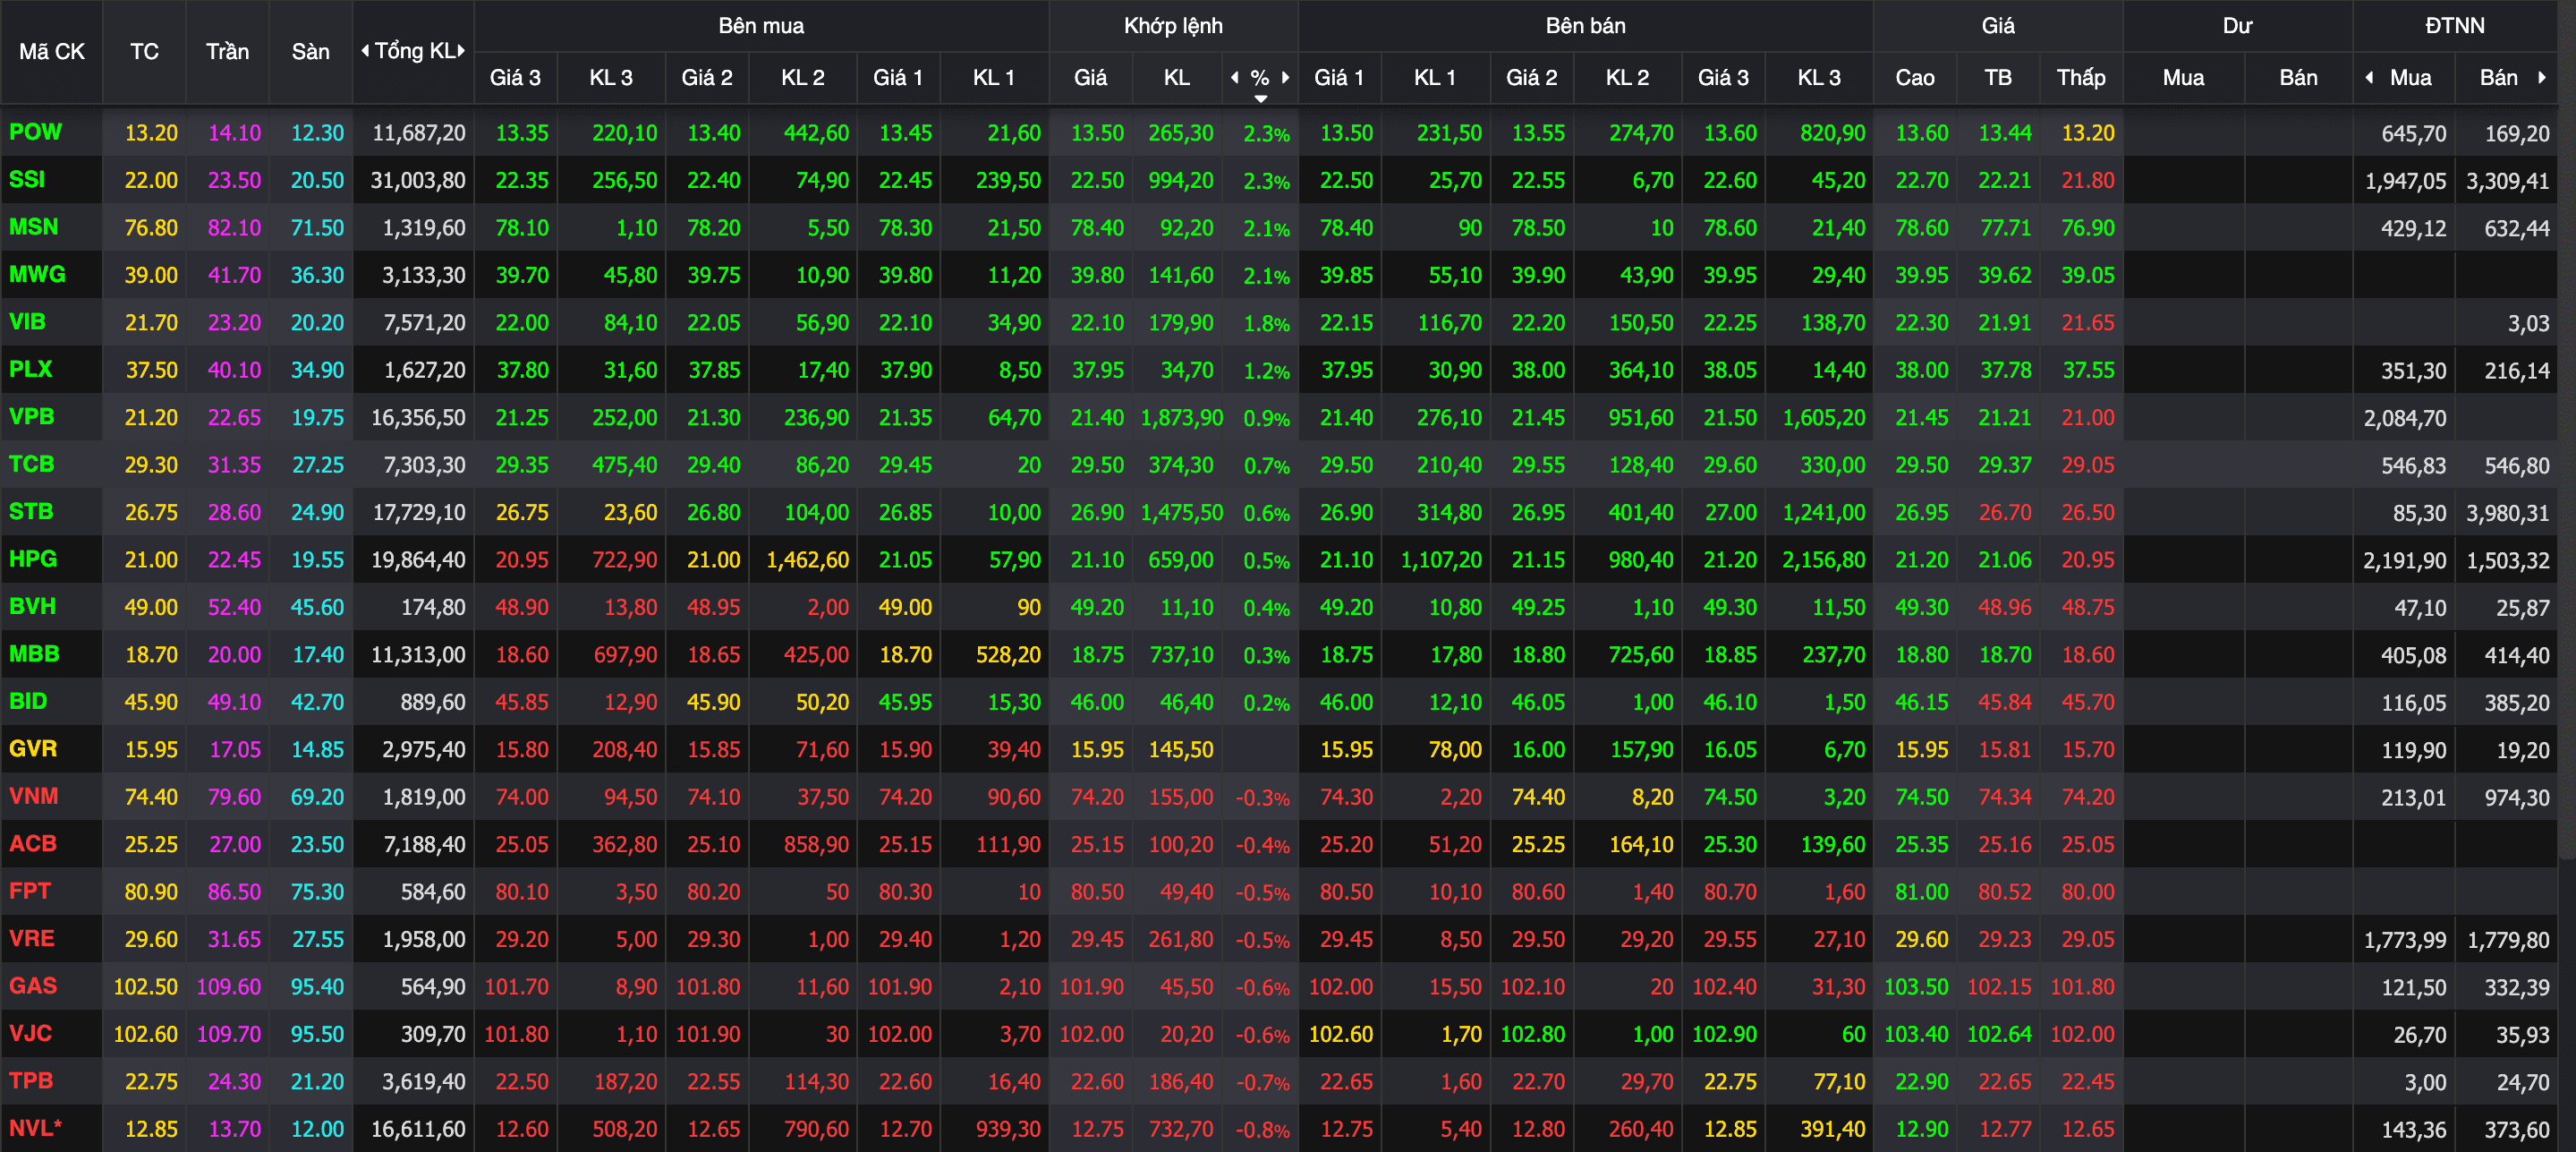This screenshot has height=1152, width=2576.
Task: Click MSN ceiling price 82.10
Action: [234, 228]
